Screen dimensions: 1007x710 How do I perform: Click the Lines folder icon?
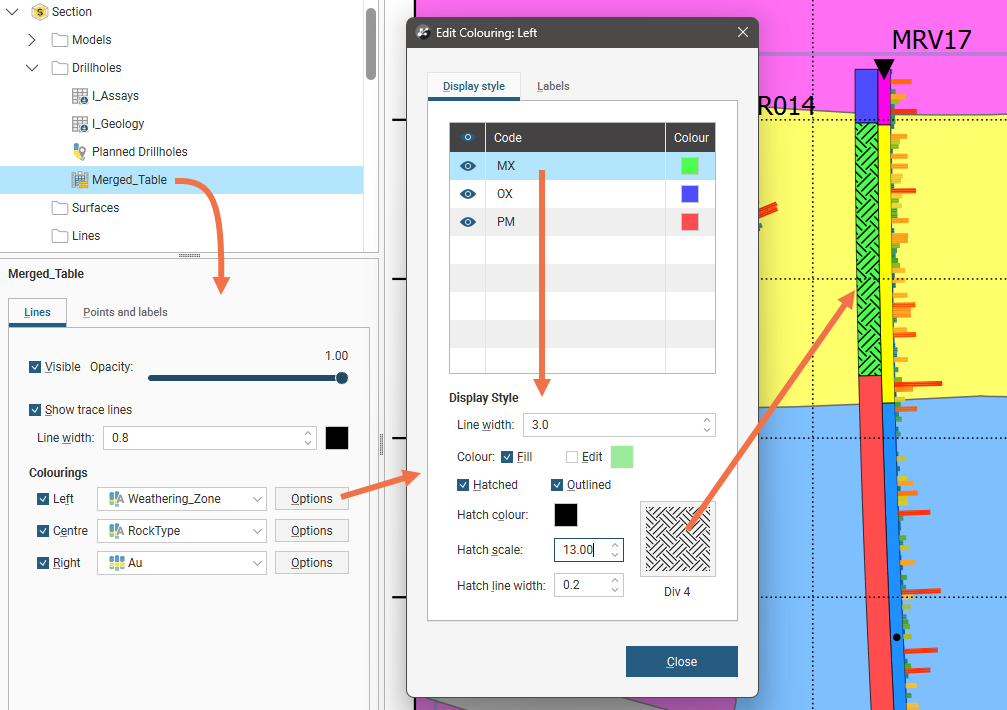(60, 236)
